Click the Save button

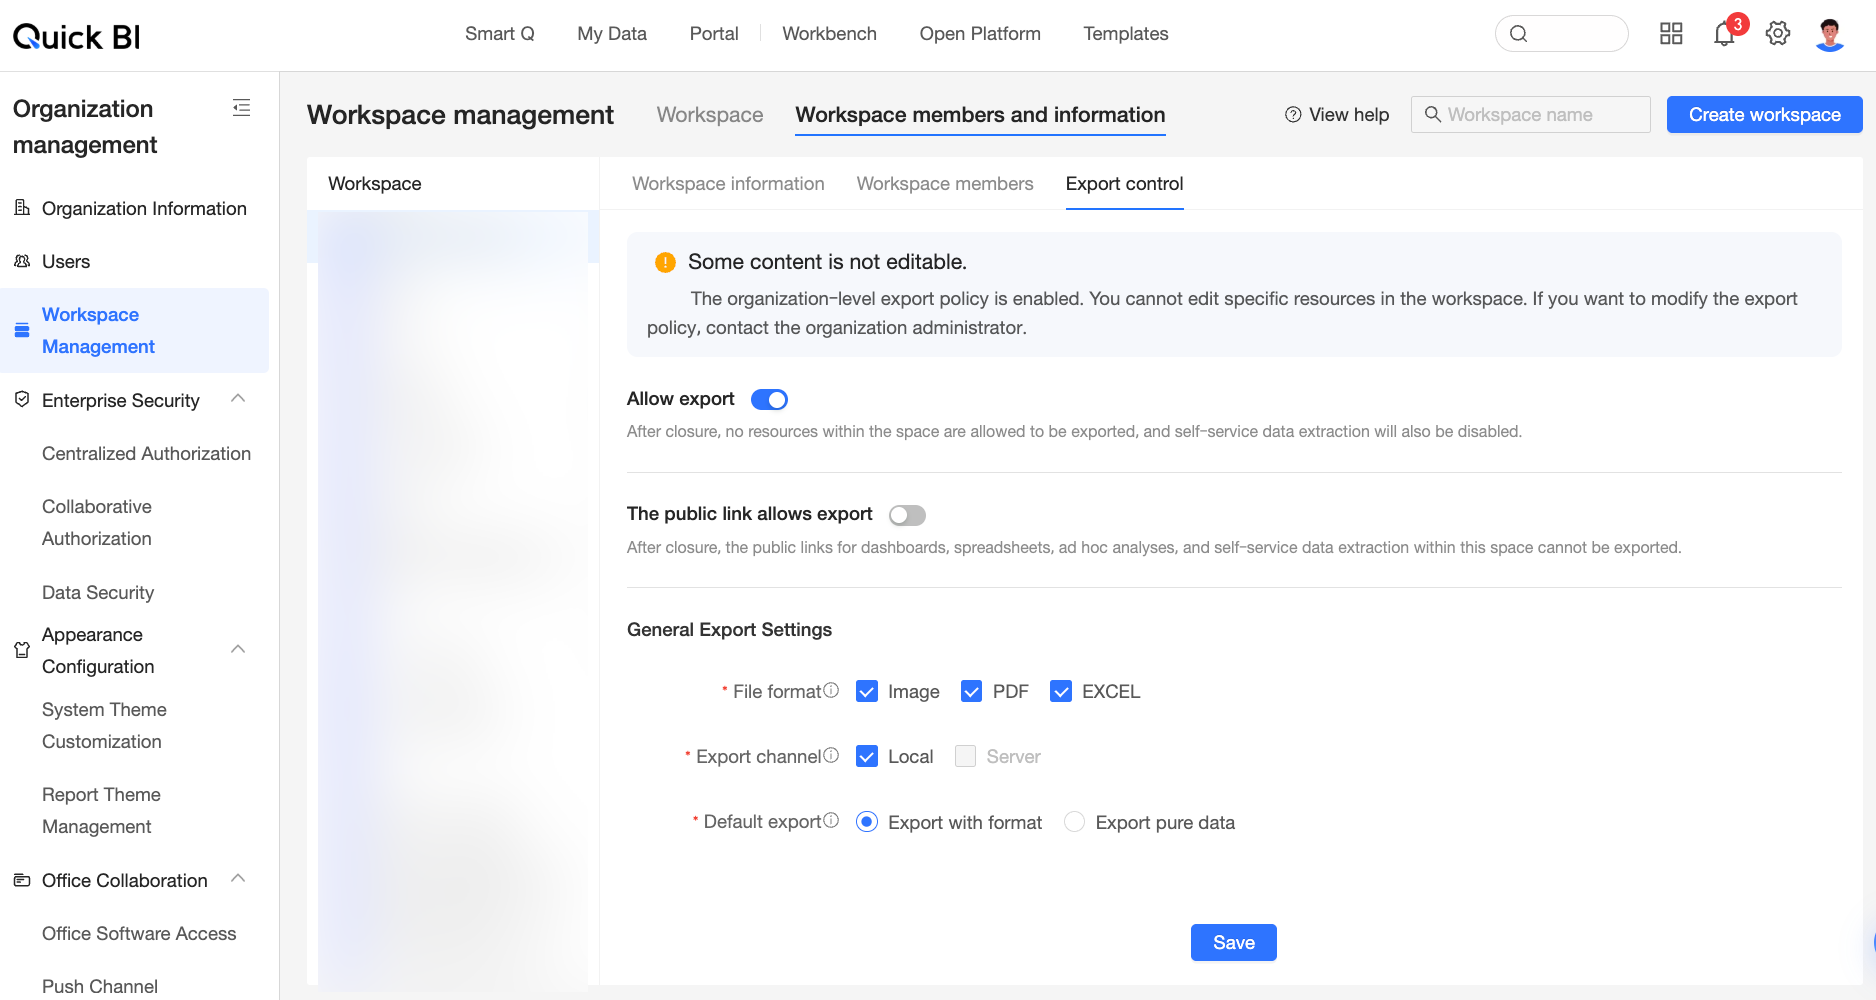click(x=1233, y=942)
